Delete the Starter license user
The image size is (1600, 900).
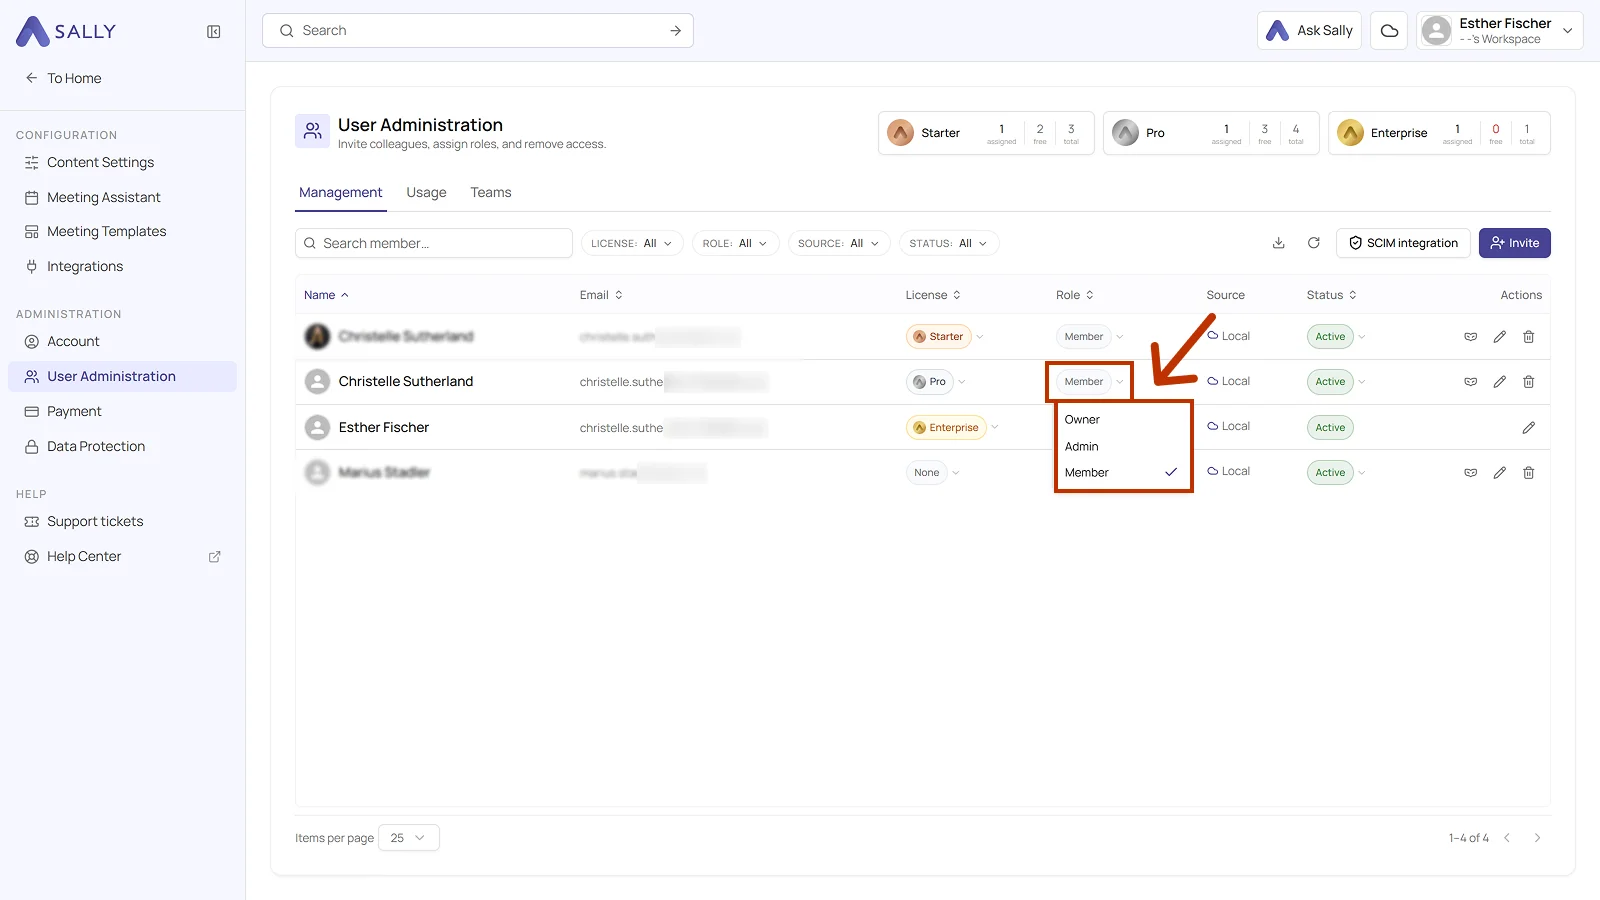click(x=1528, y=337)
